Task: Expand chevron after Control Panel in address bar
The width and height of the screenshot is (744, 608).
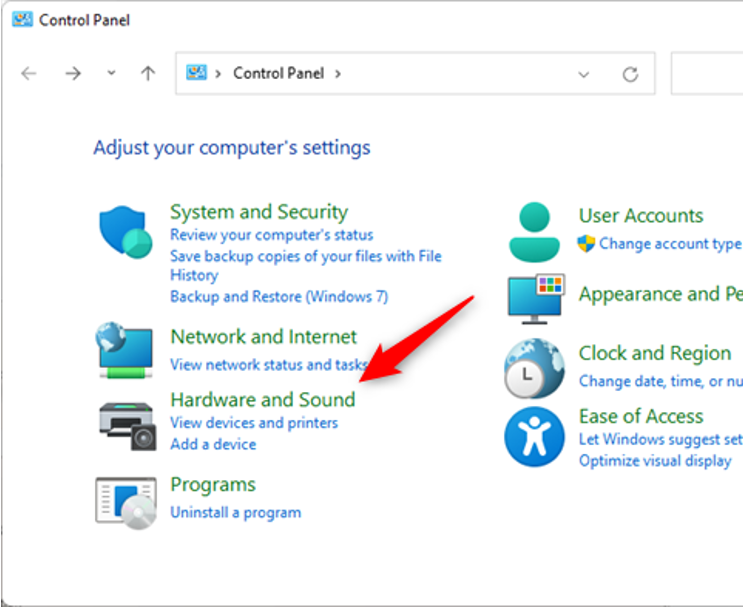Action: coord(338,74)
